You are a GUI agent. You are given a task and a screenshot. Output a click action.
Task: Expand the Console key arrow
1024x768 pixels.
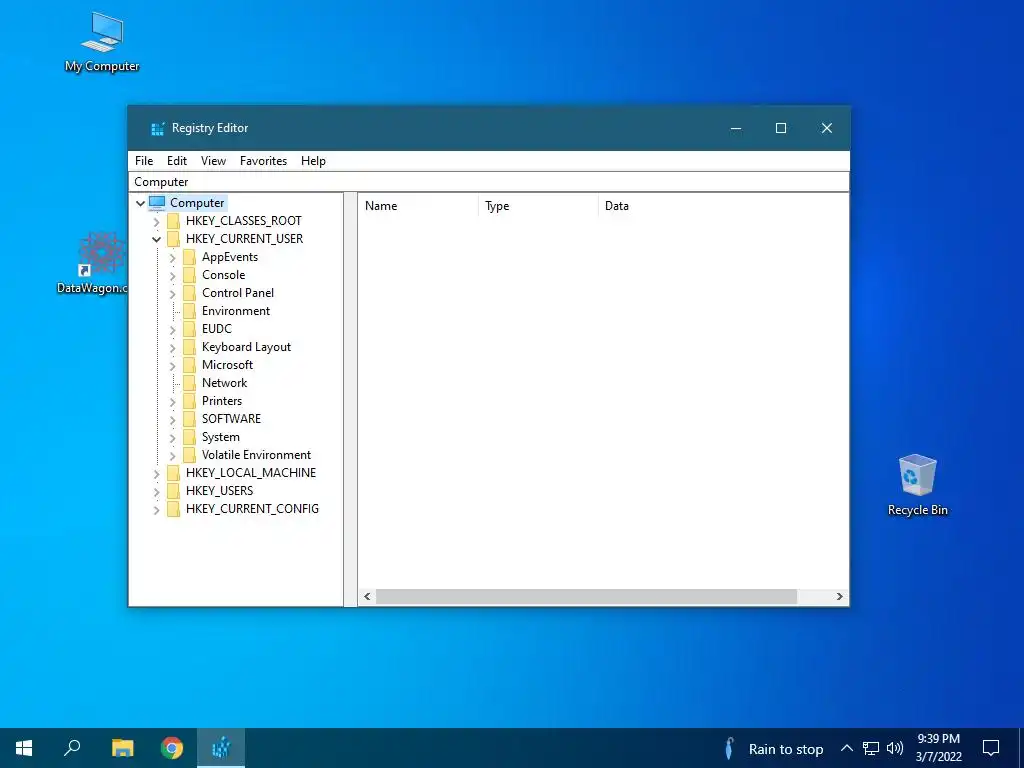click(x=172, y=276)
